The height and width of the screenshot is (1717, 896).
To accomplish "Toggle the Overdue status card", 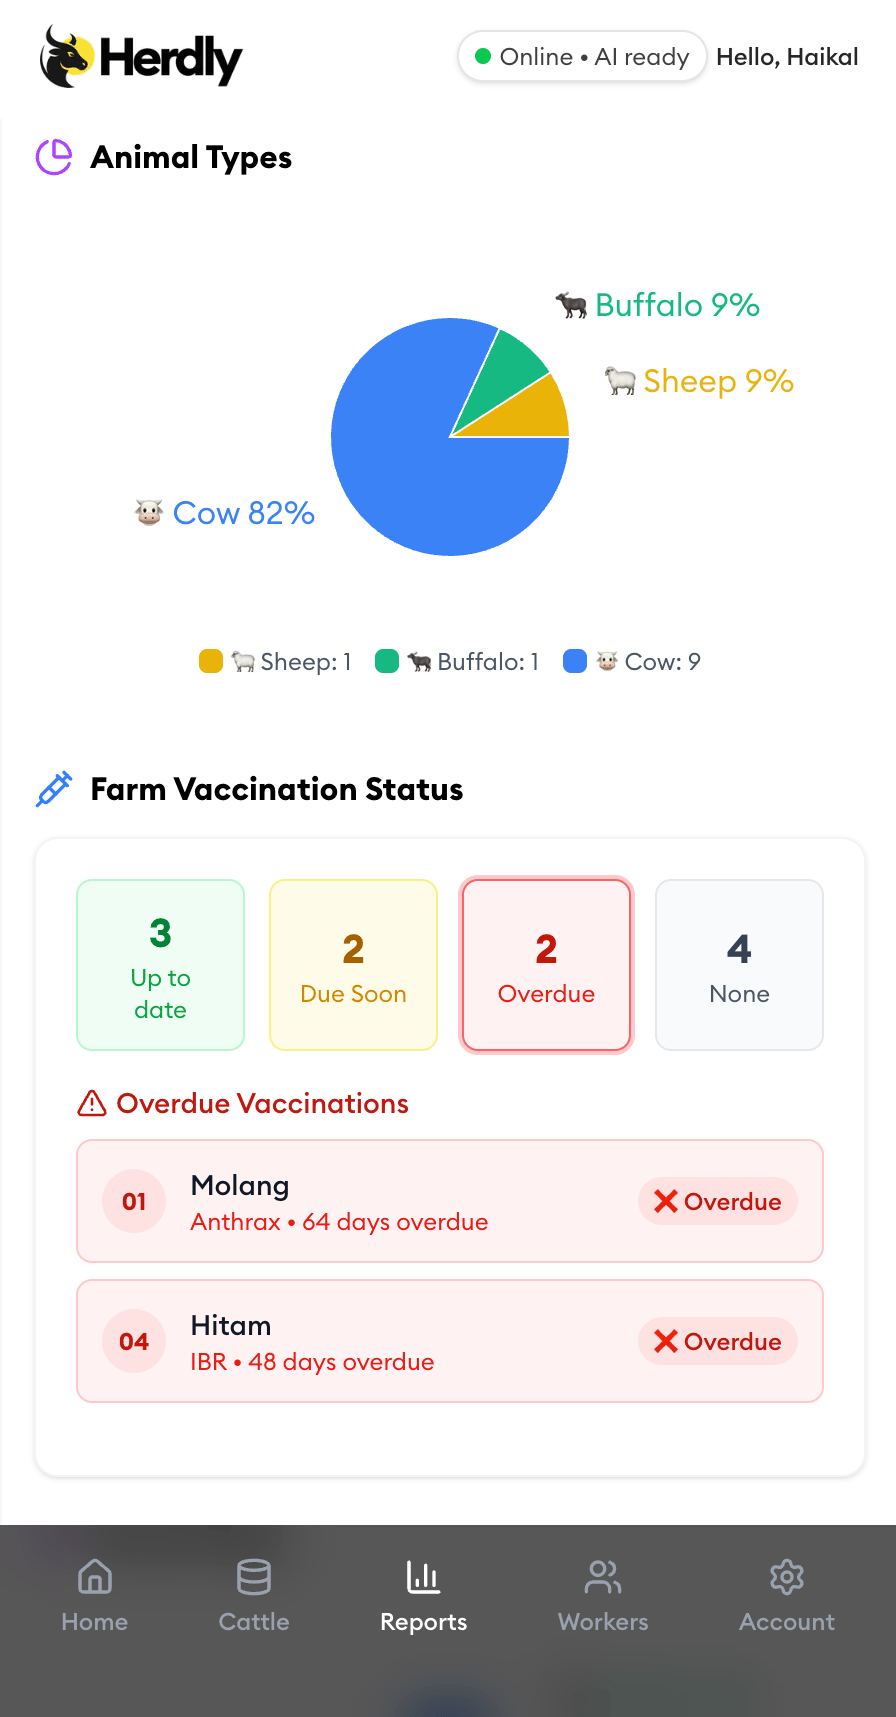I will [x=547, y=965].
